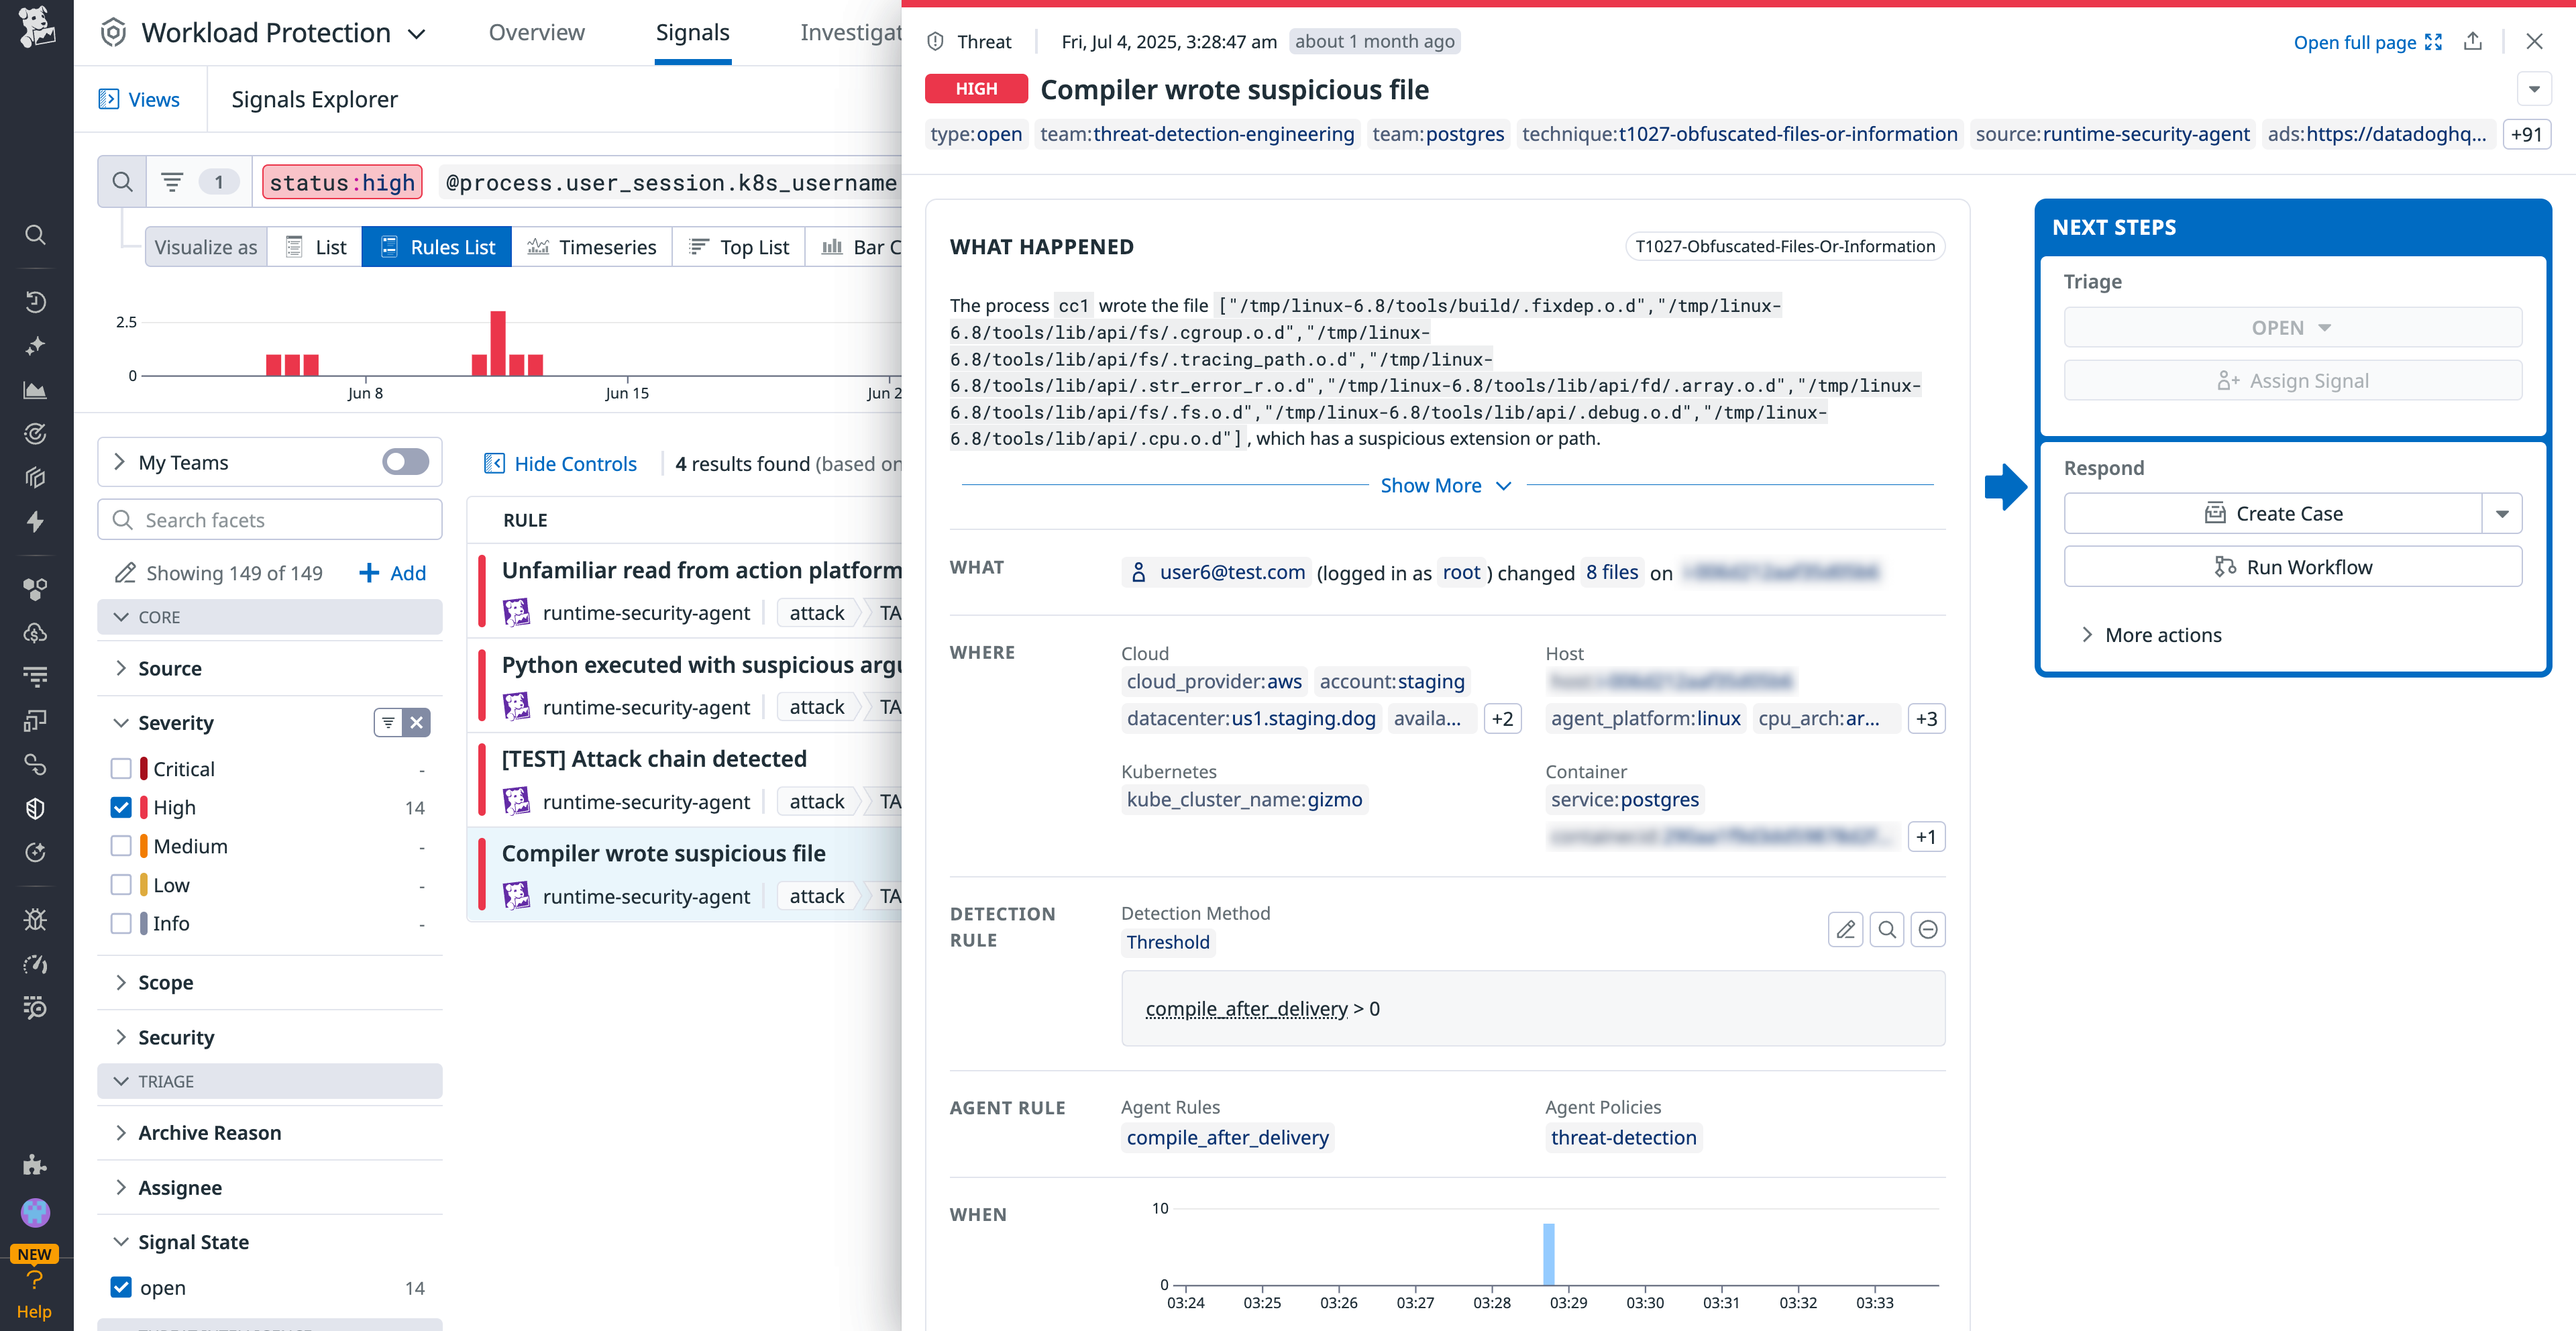
Task: Click the Datadog logo at top left
Action: [37, 27]
